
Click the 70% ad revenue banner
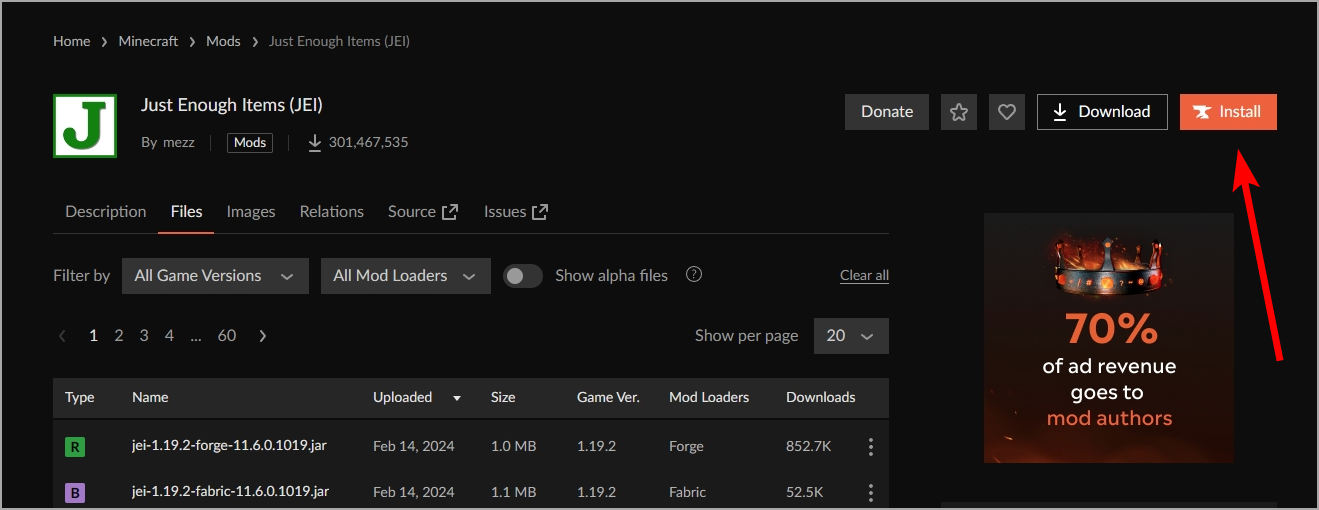1109,338
